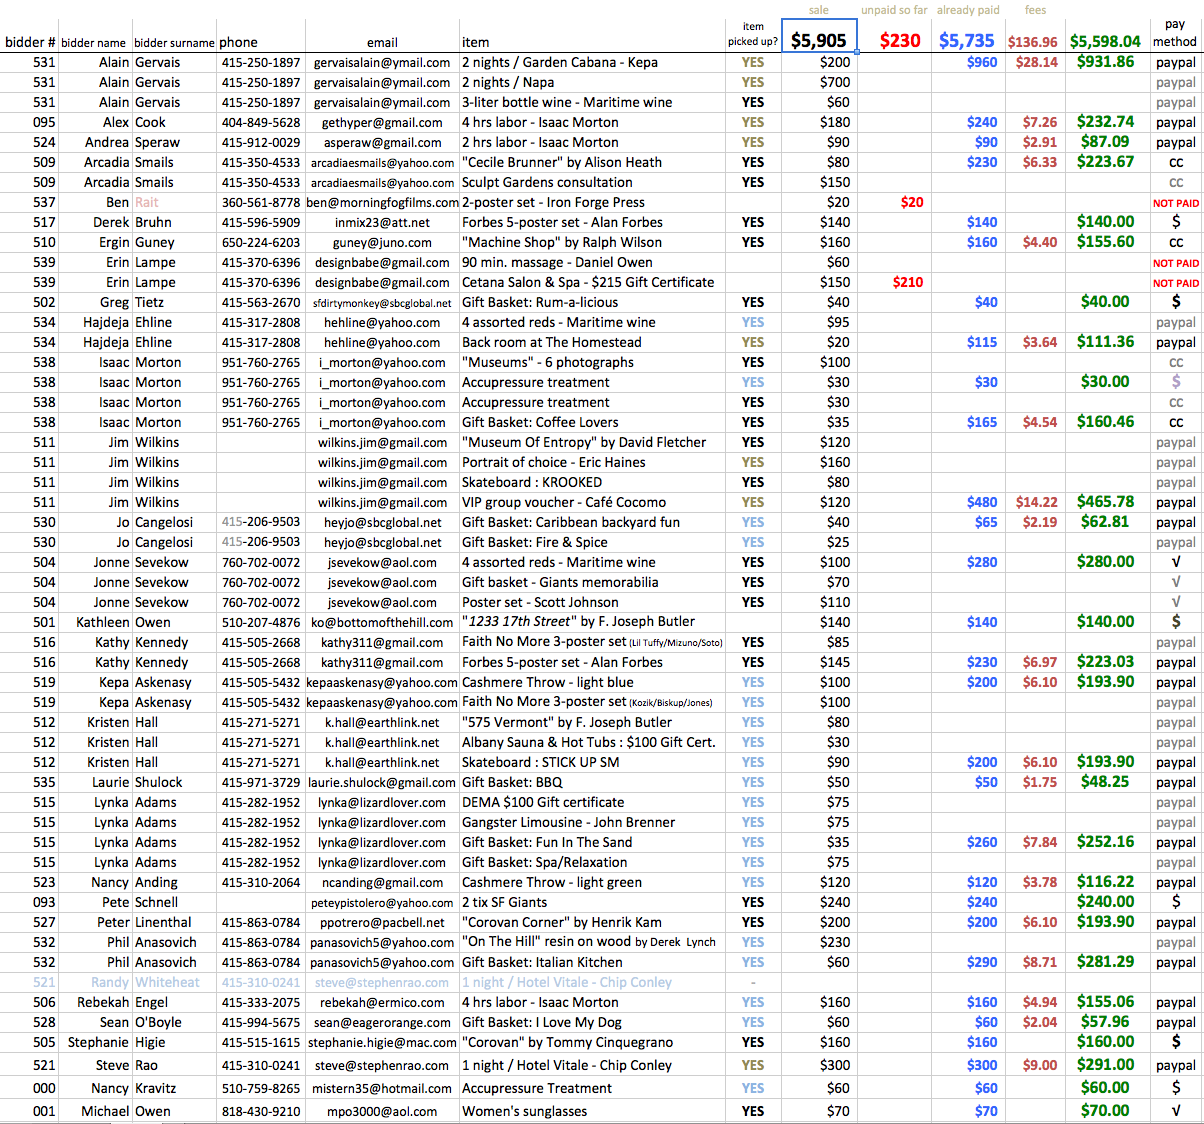The image size is (1204, 1124).
Task: Select the $700 sale amount
Action: 835,82
